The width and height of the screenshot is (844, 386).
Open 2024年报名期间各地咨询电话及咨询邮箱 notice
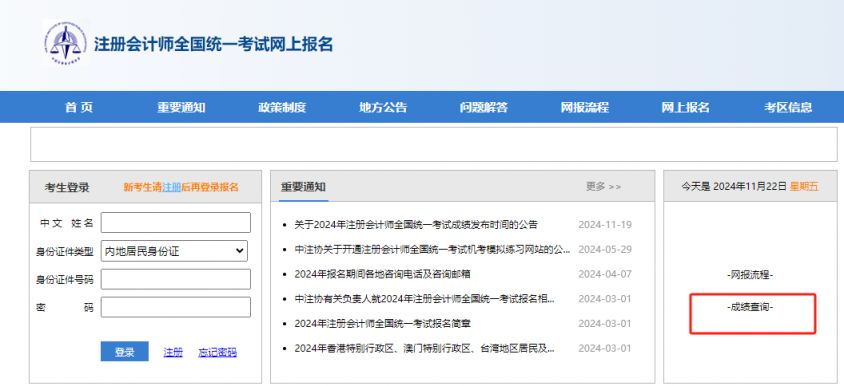click(x=382, y=274)
